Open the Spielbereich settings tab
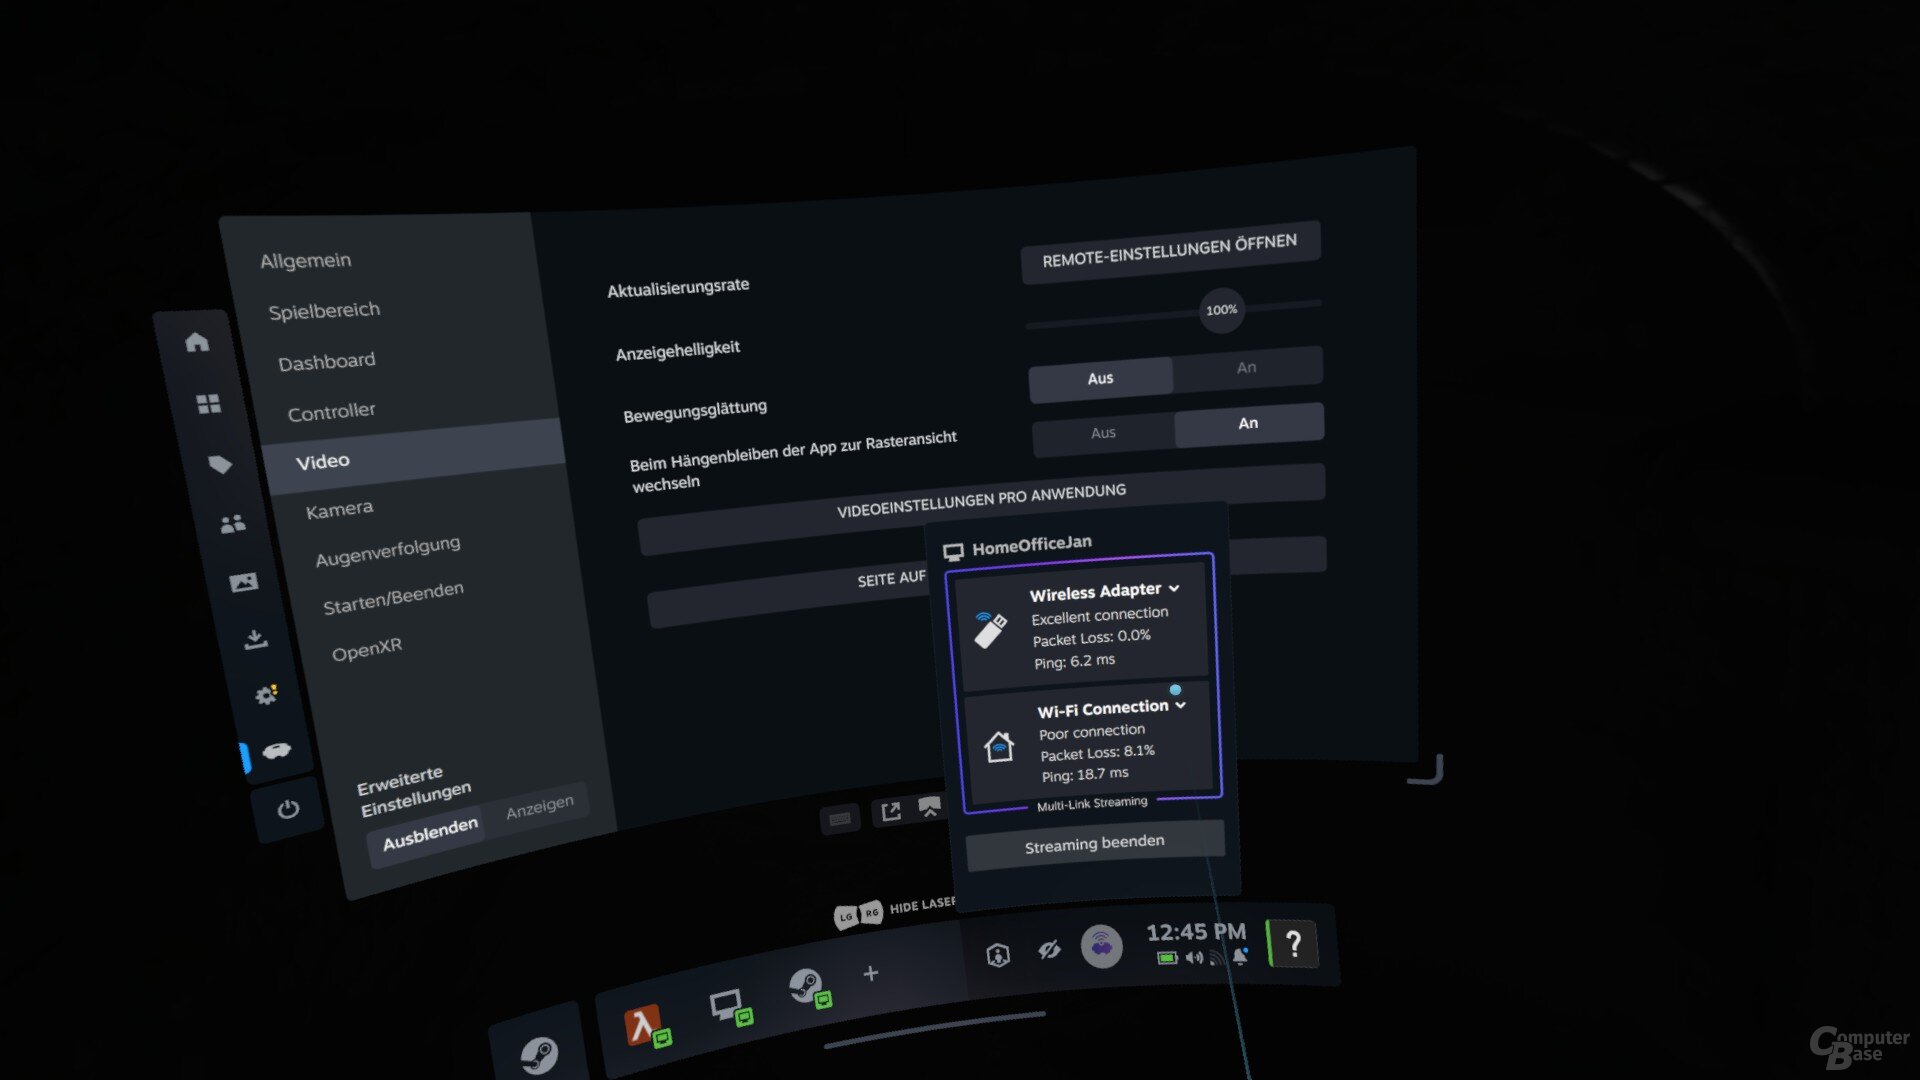The width and height of the screenshot is (1920, 1080). [x=325, y=311]
